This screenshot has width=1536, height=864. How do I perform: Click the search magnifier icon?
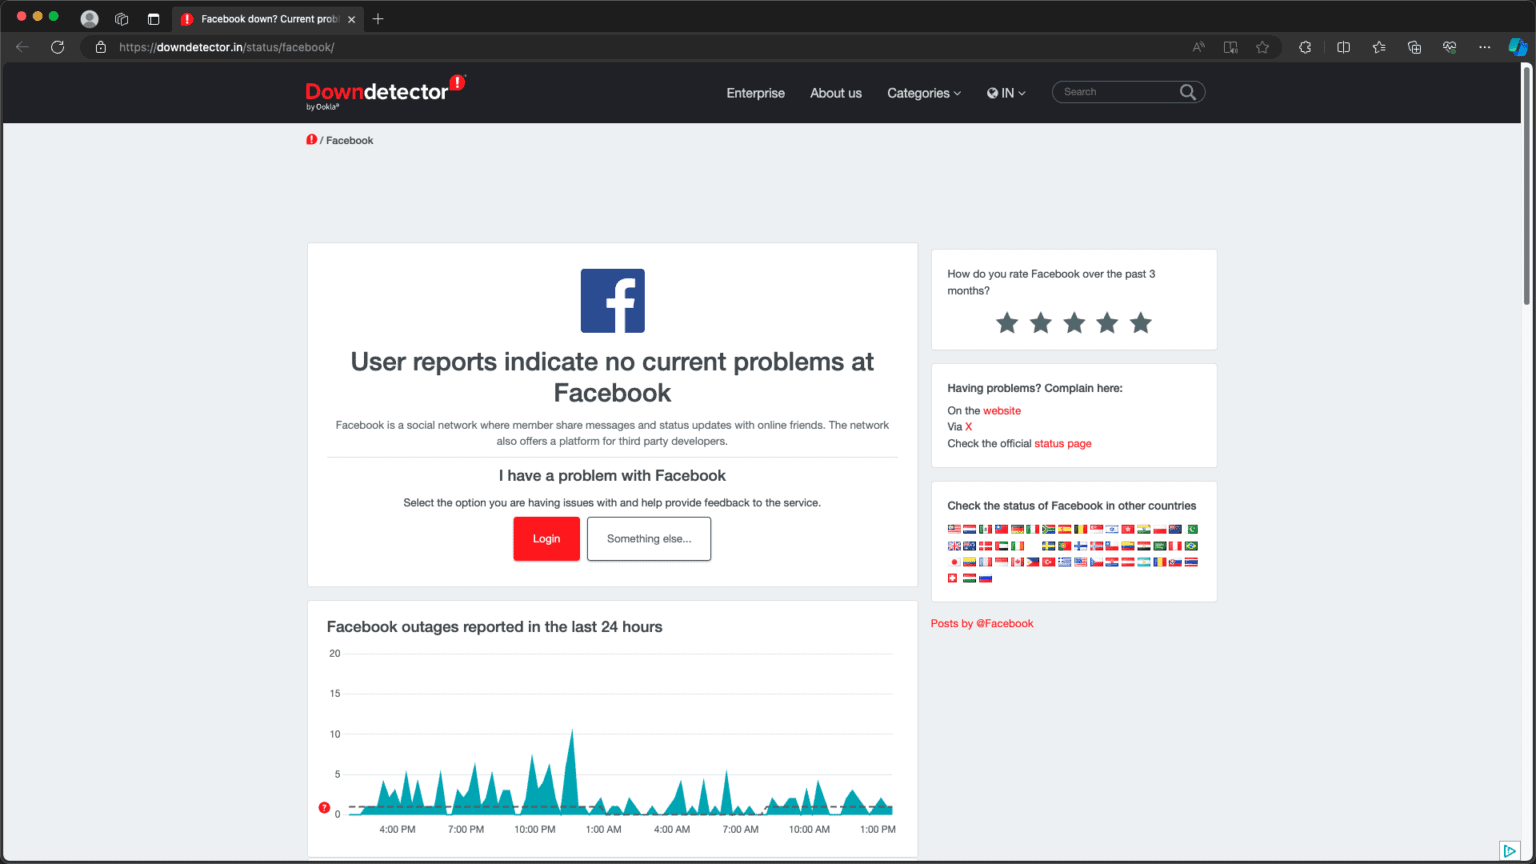[1188, 91]
